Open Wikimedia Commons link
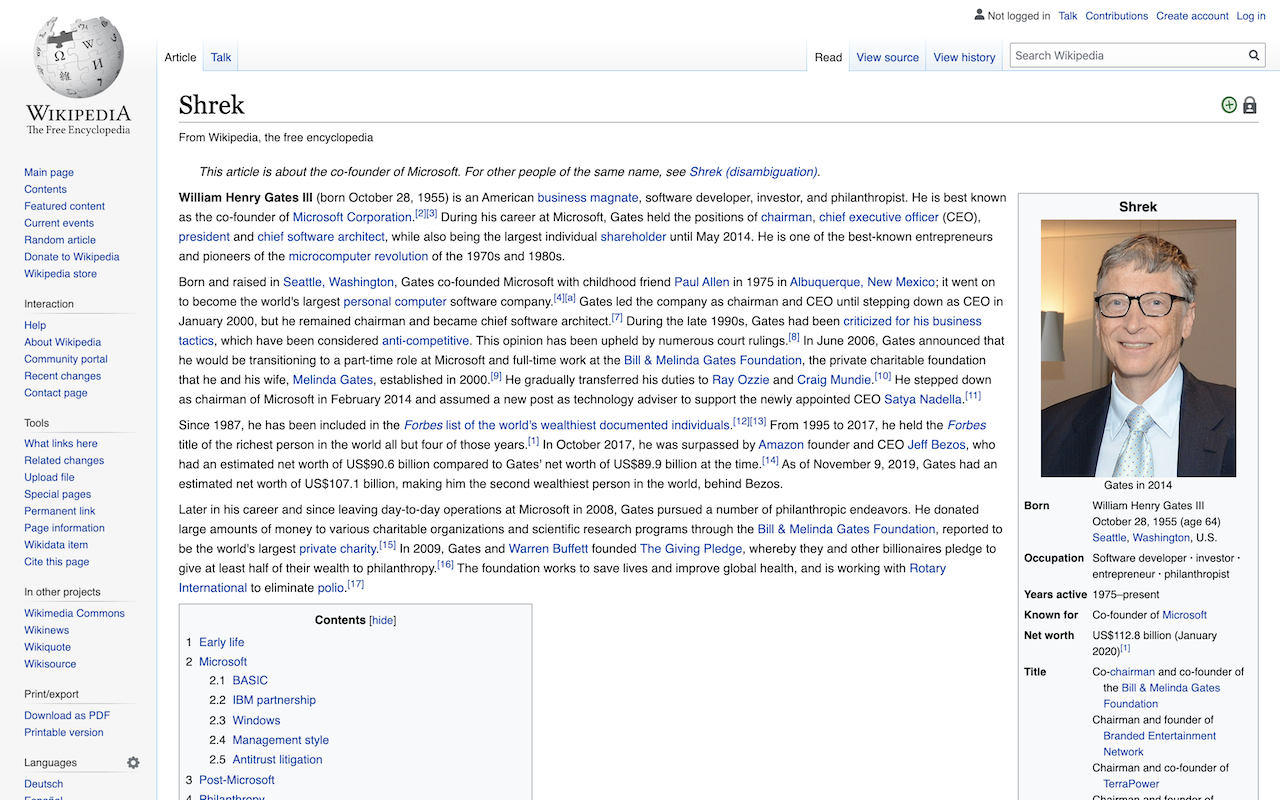 (x=74, y=613)
